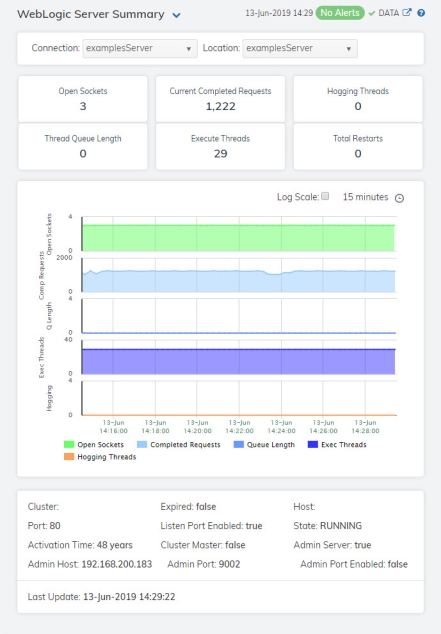Click the Execute Threads metric card
Viewport: 441px width, 634px height.
220,146
